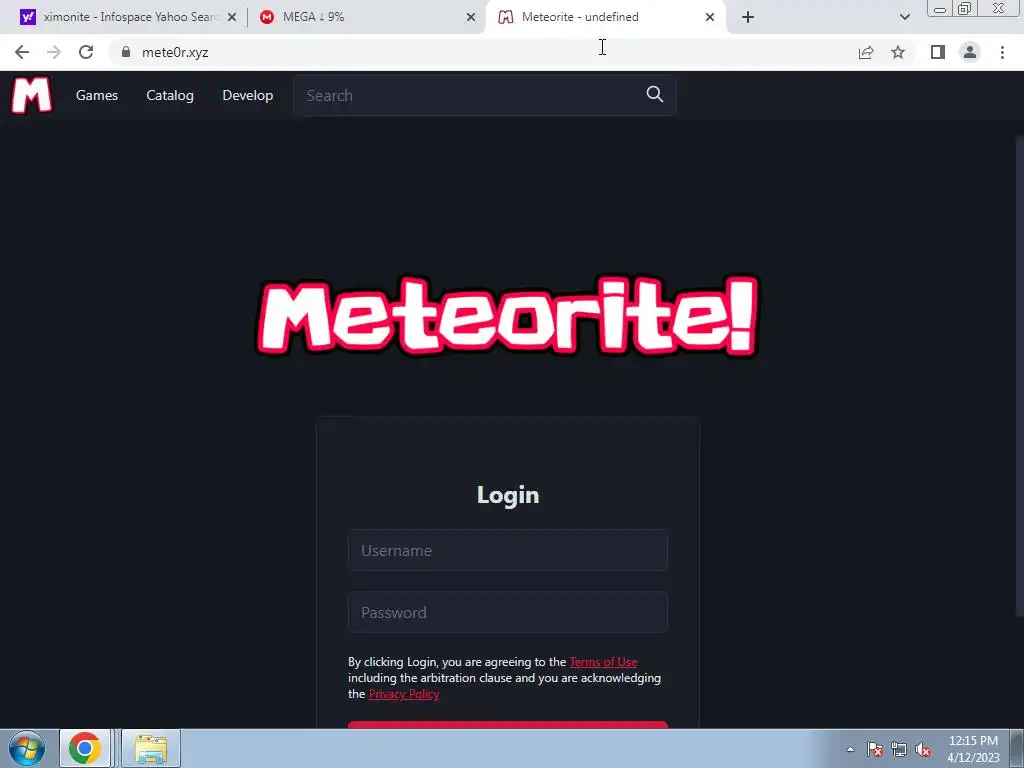Open the share this page icon
This screenshot has height=768, width=1024.
tap(866, 52)
